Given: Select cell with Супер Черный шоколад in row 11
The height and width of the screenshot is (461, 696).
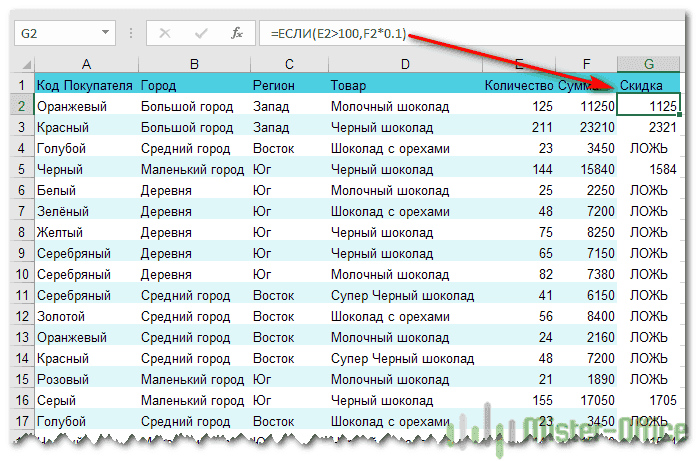Looking at the screenshot, I should tap(404, 295).
